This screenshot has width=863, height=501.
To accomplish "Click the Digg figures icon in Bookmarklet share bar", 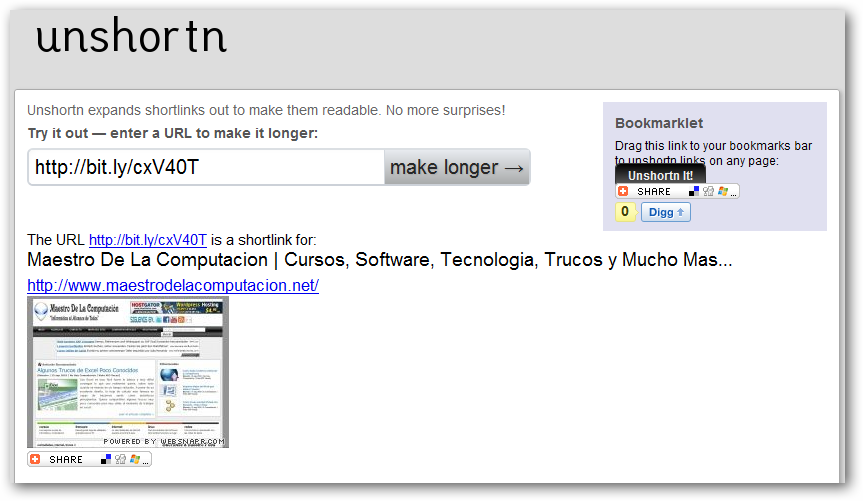I will [708, 191].
